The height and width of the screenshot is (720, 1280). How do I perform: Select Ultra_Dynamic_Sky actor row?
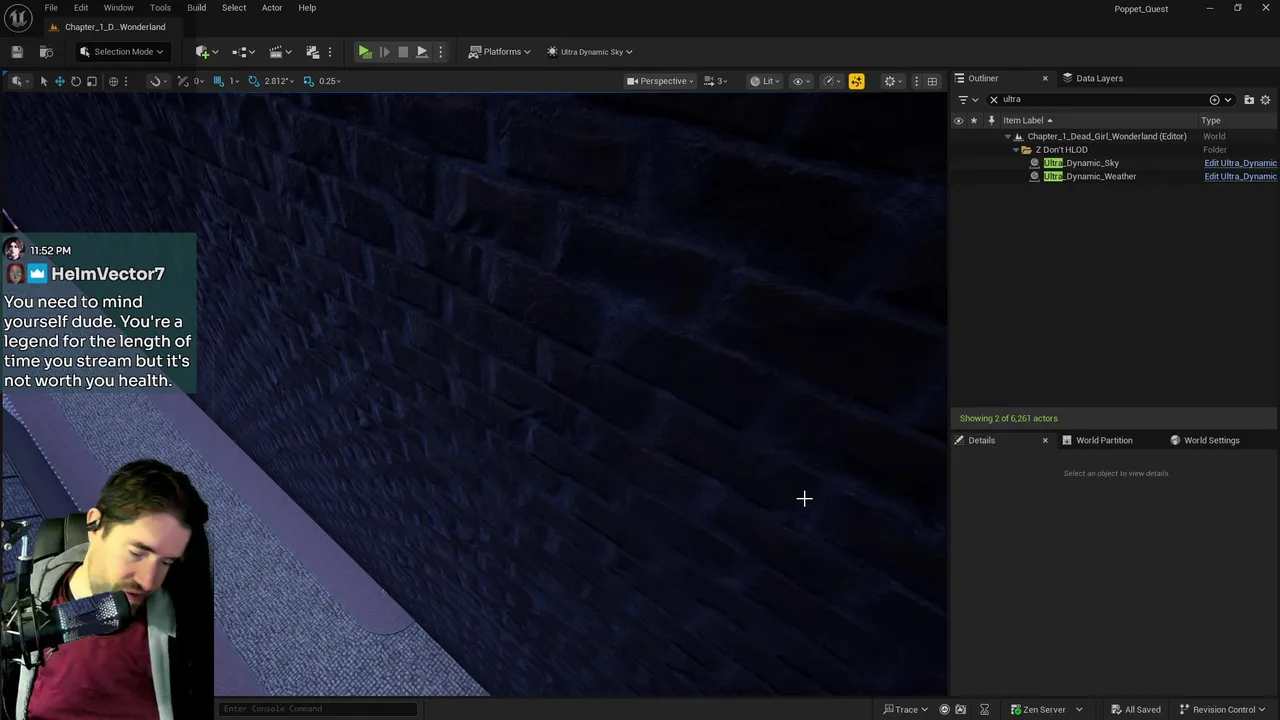1081,163
